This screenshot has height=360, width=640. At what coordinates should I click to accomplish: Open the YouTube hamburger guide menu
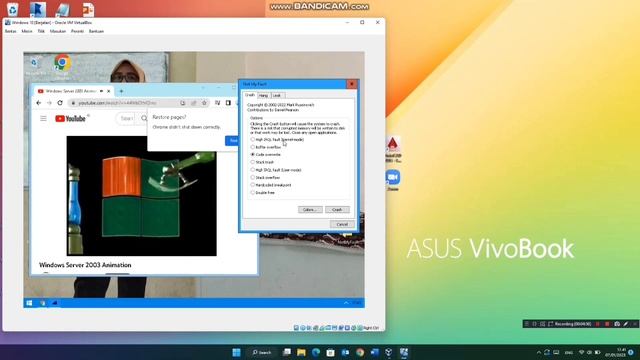[x=43, y=119]
